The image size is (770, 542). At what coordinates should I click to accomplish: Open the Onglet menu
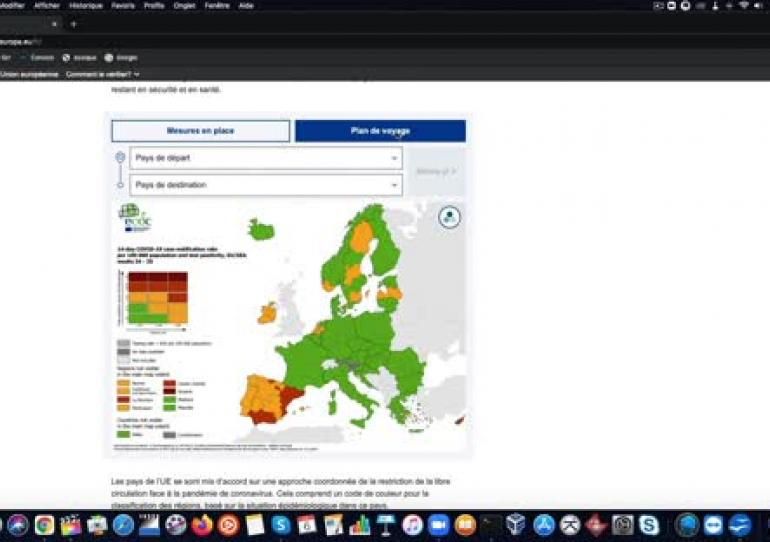tap(185, 5)
